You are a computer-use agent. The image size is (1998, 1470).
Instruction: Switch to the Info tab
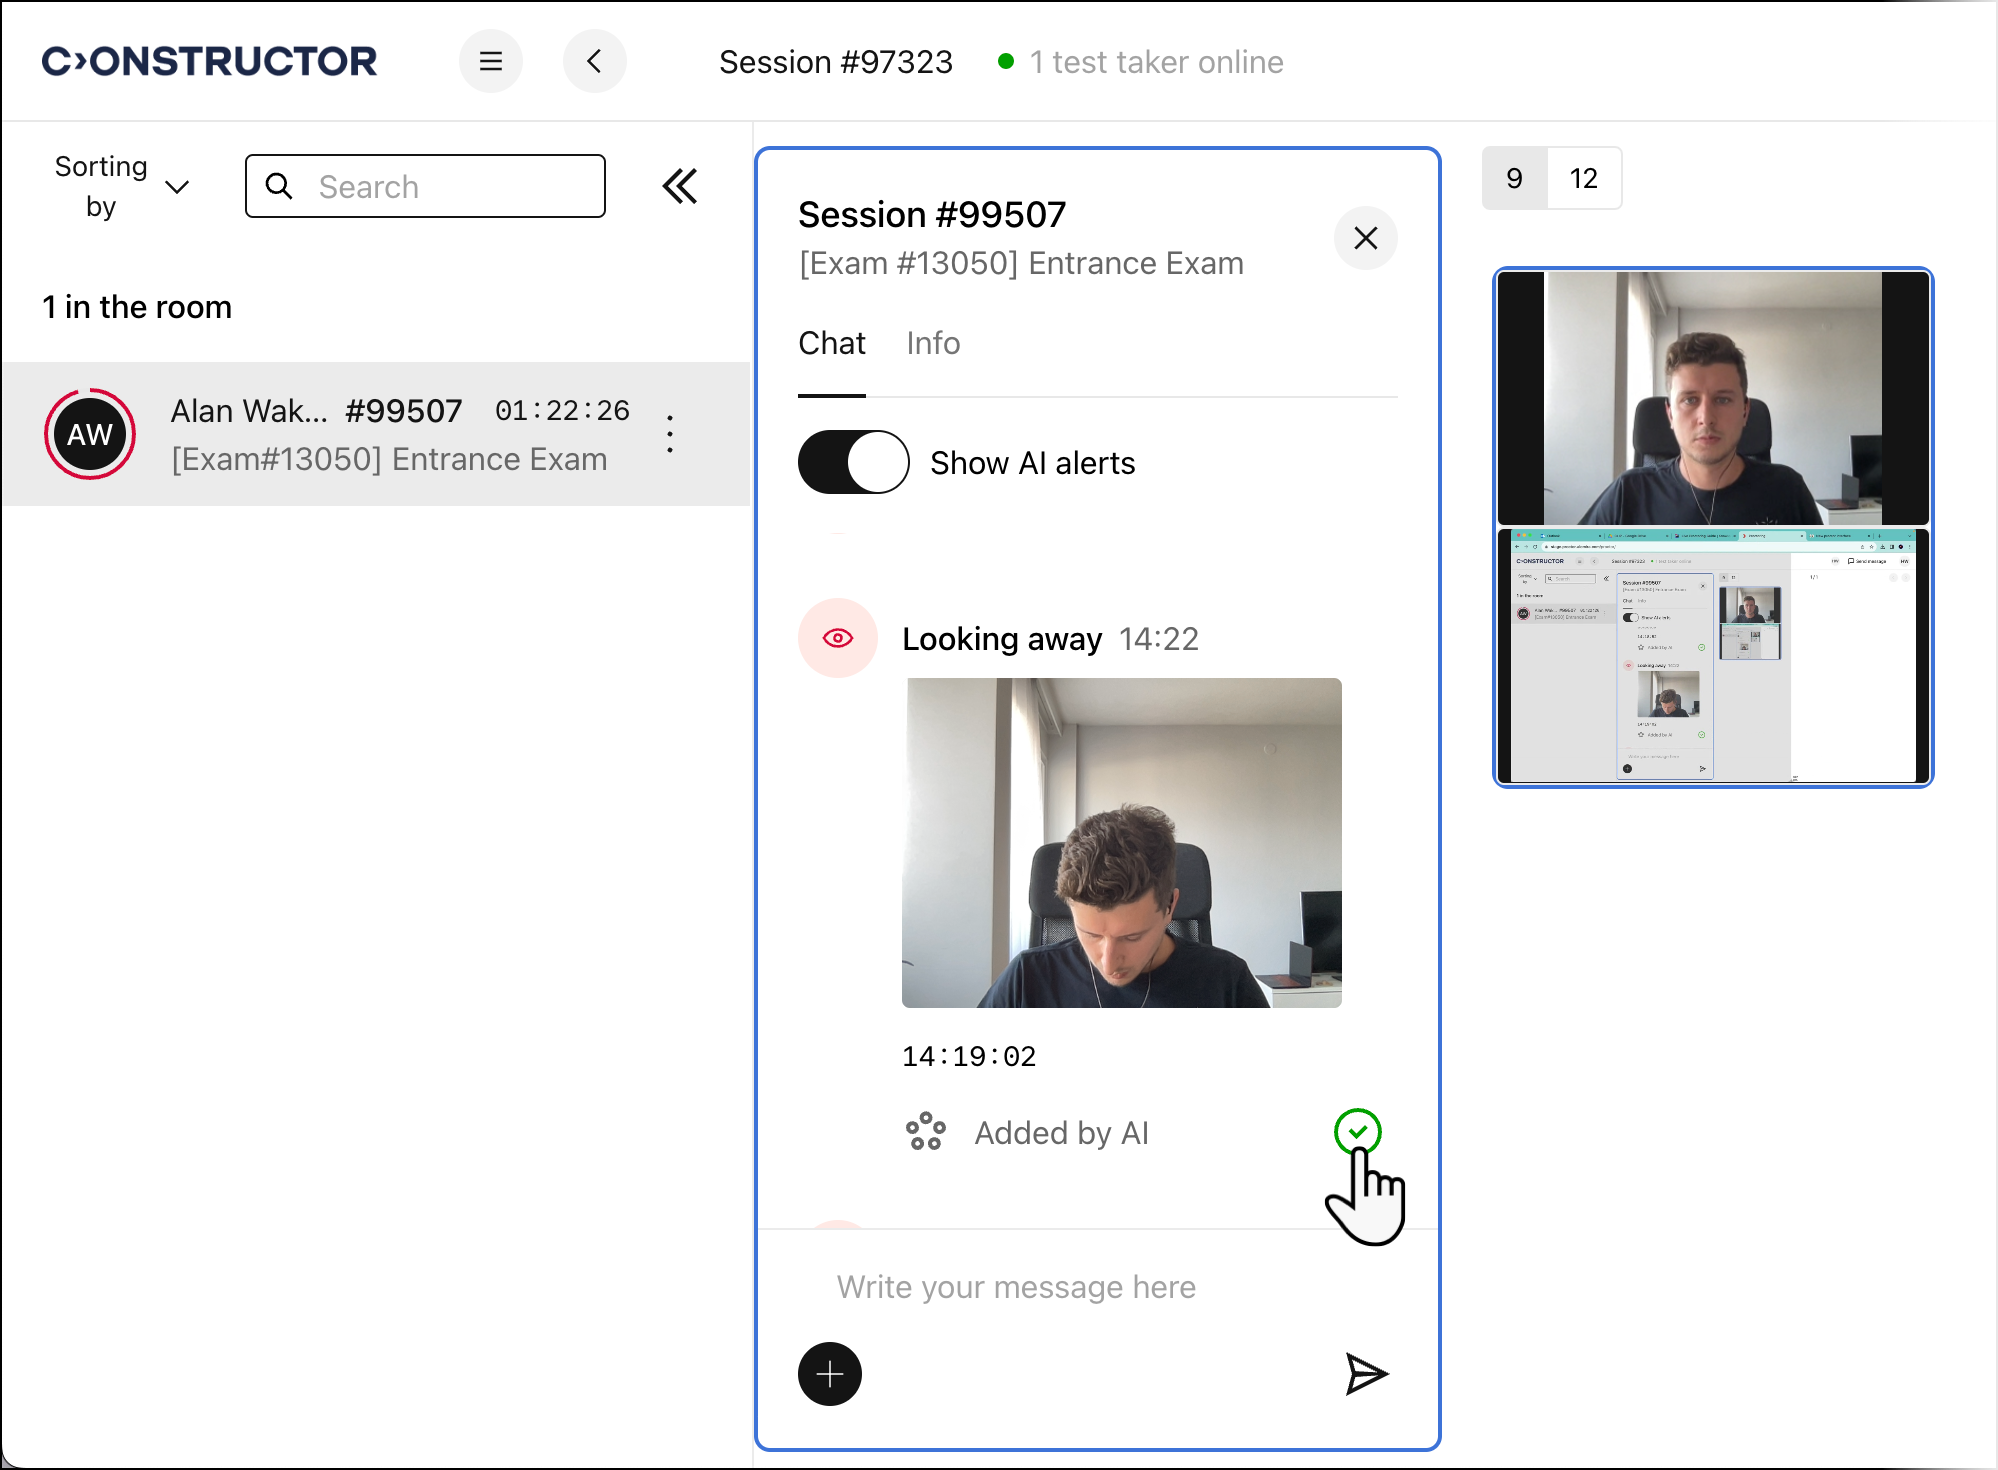[x=933, y=343]
